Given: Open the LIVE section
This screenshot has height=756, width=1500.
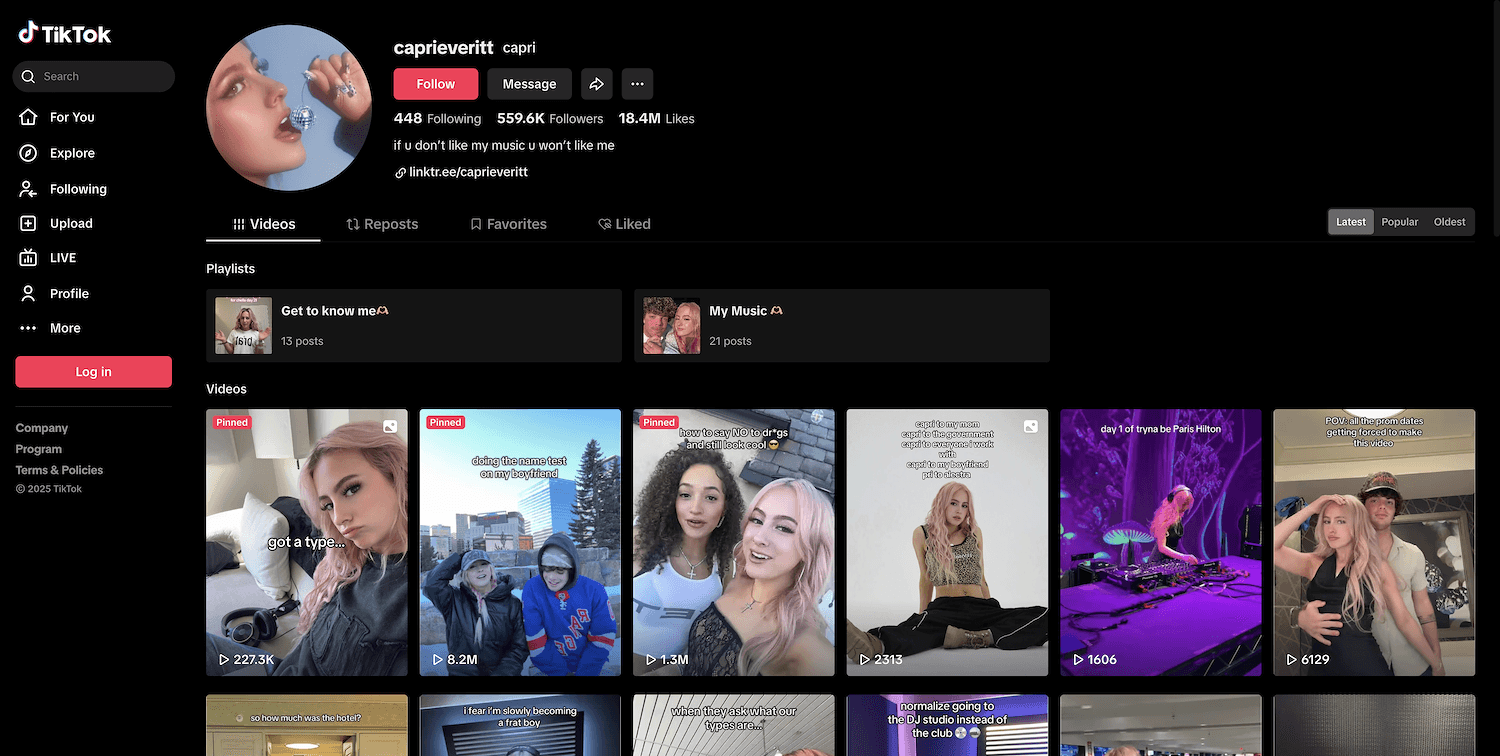Looking at the screenshot, I should [62, 258].
